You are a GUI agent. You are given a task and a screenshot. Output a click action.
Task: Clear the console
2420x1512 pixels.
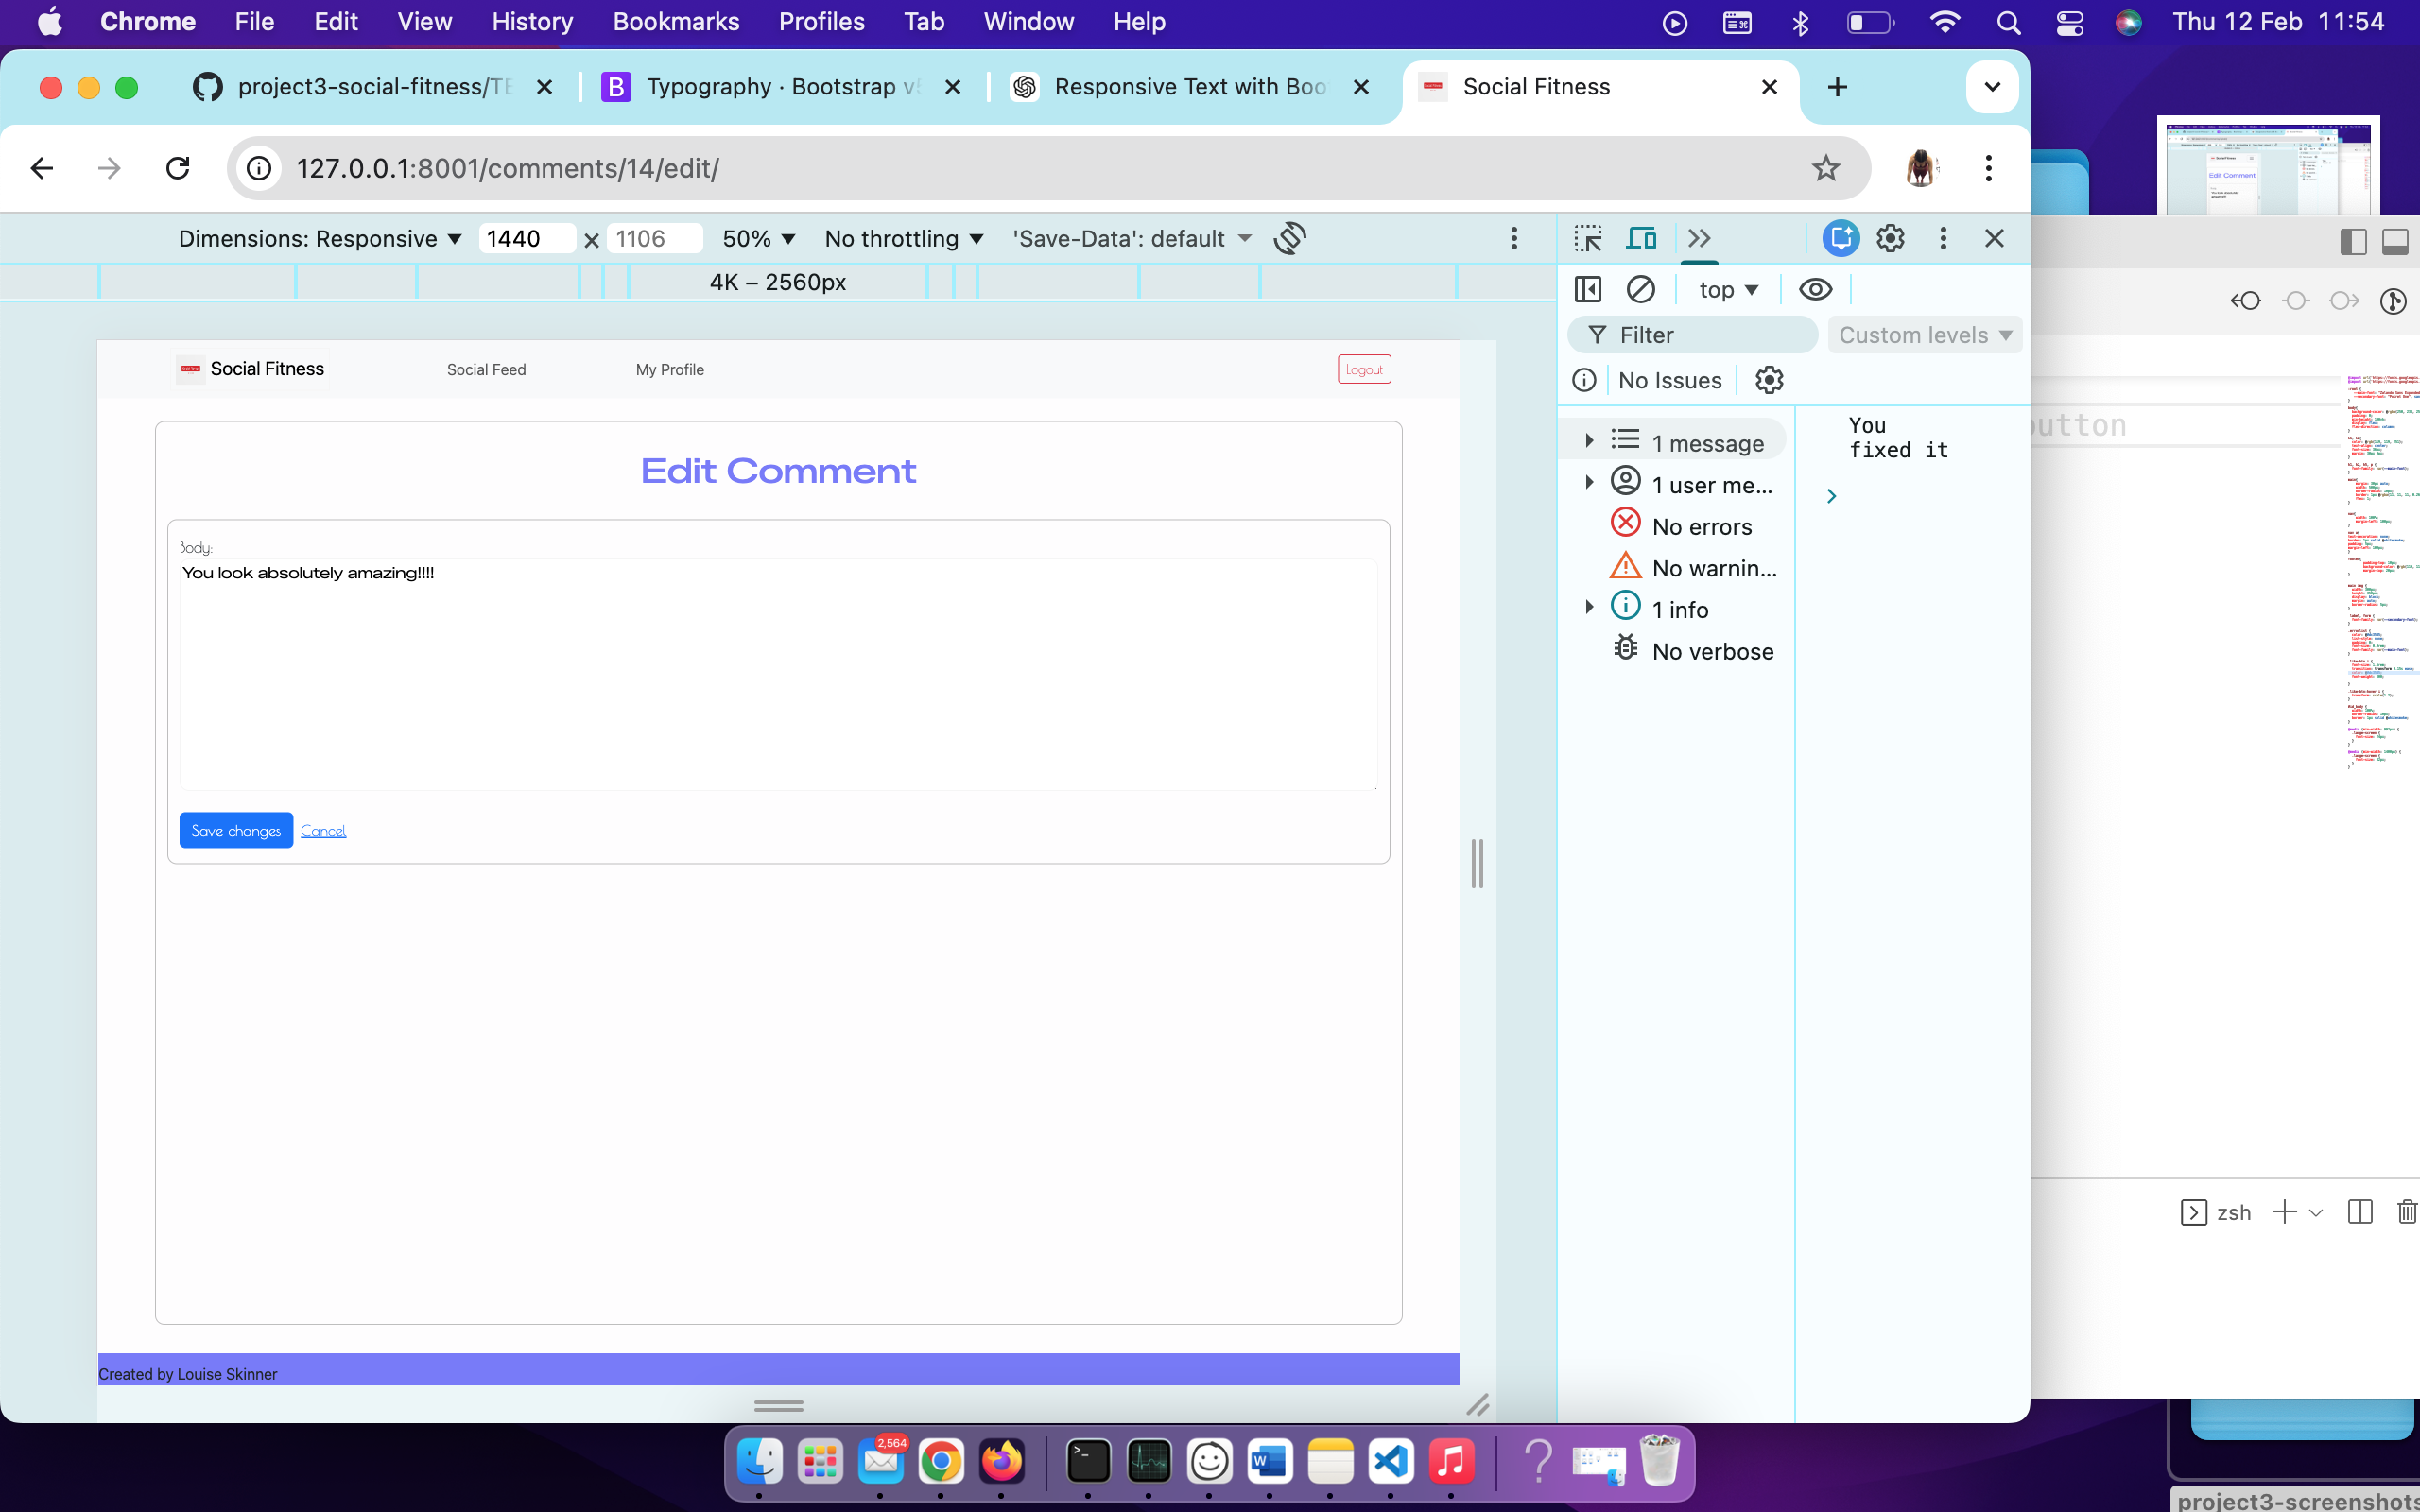[1641, 289]
